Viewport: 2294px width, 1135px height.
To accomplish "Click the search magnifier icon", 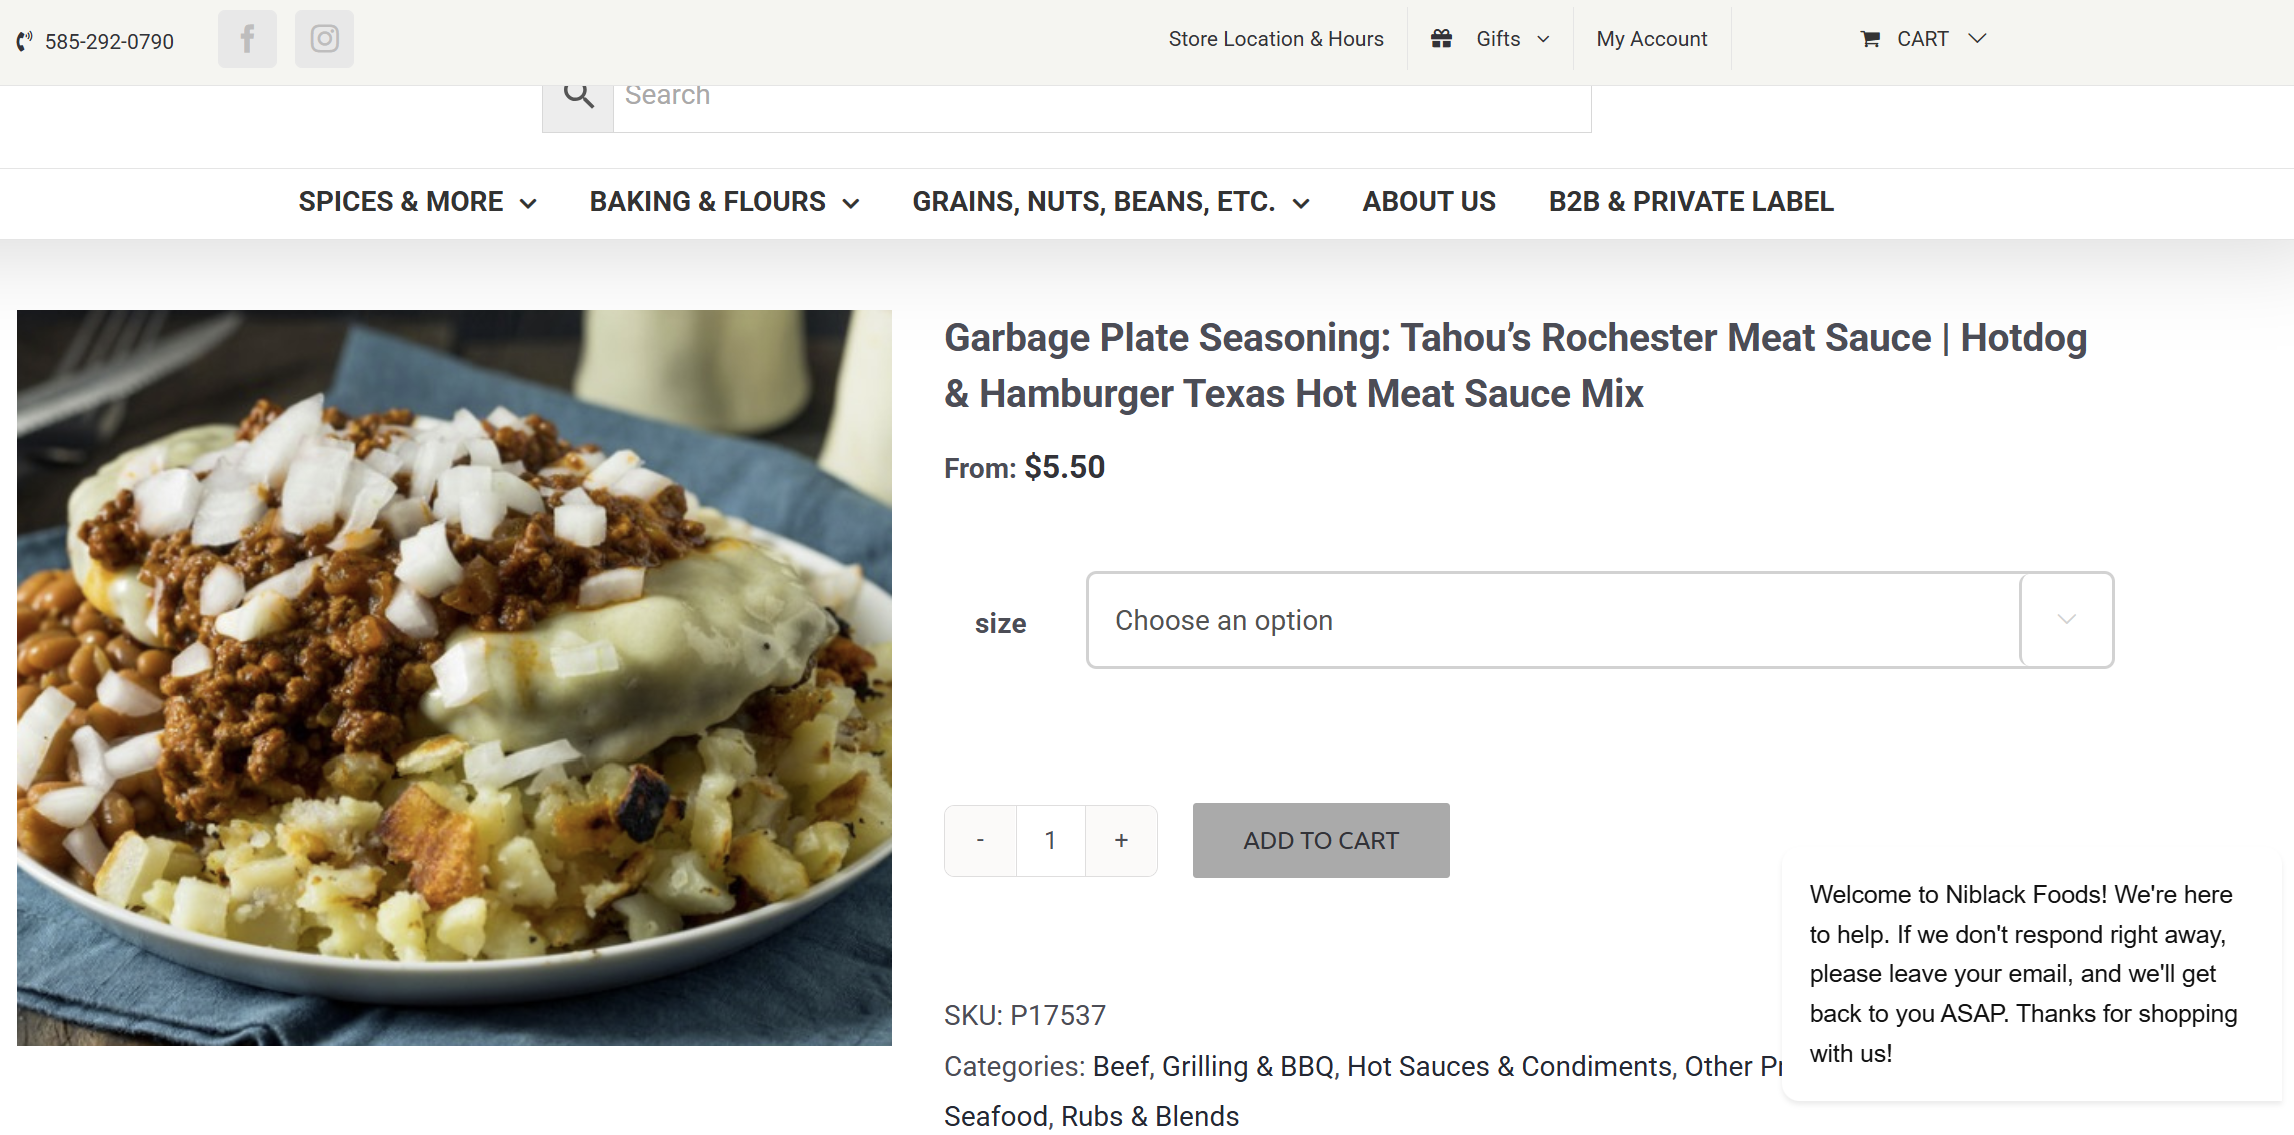I will 578,97.
